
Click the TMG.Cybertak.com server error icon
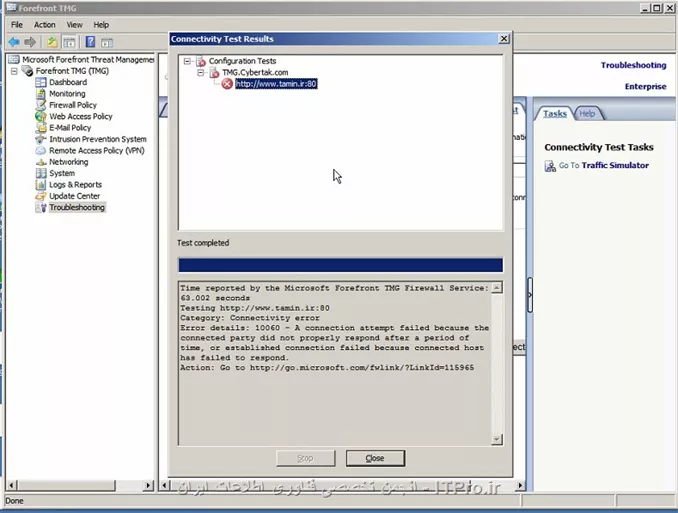tap(214, 72)
